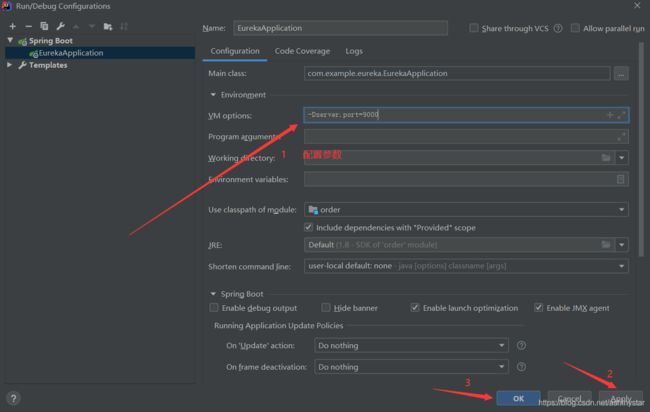
Task: Select EurekaApplication in the configuration tree
Action: coord(70,53)
